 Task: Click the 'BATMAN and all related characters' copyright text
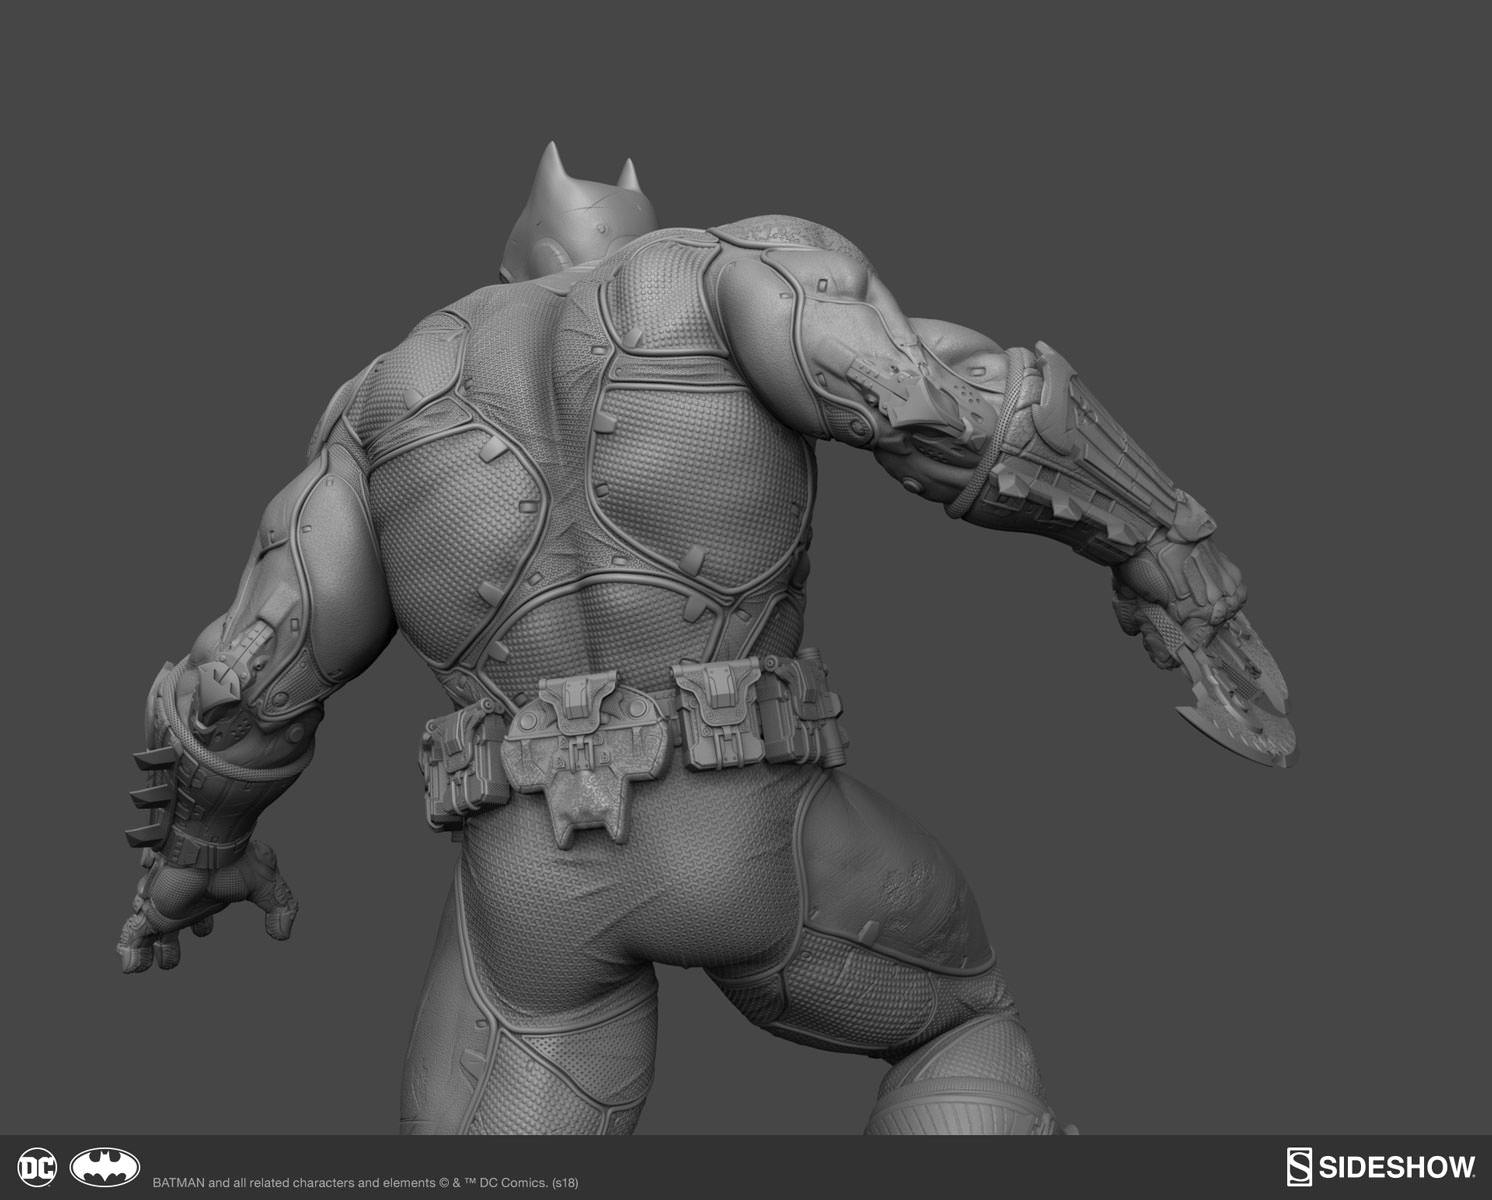coord(364,1181)
